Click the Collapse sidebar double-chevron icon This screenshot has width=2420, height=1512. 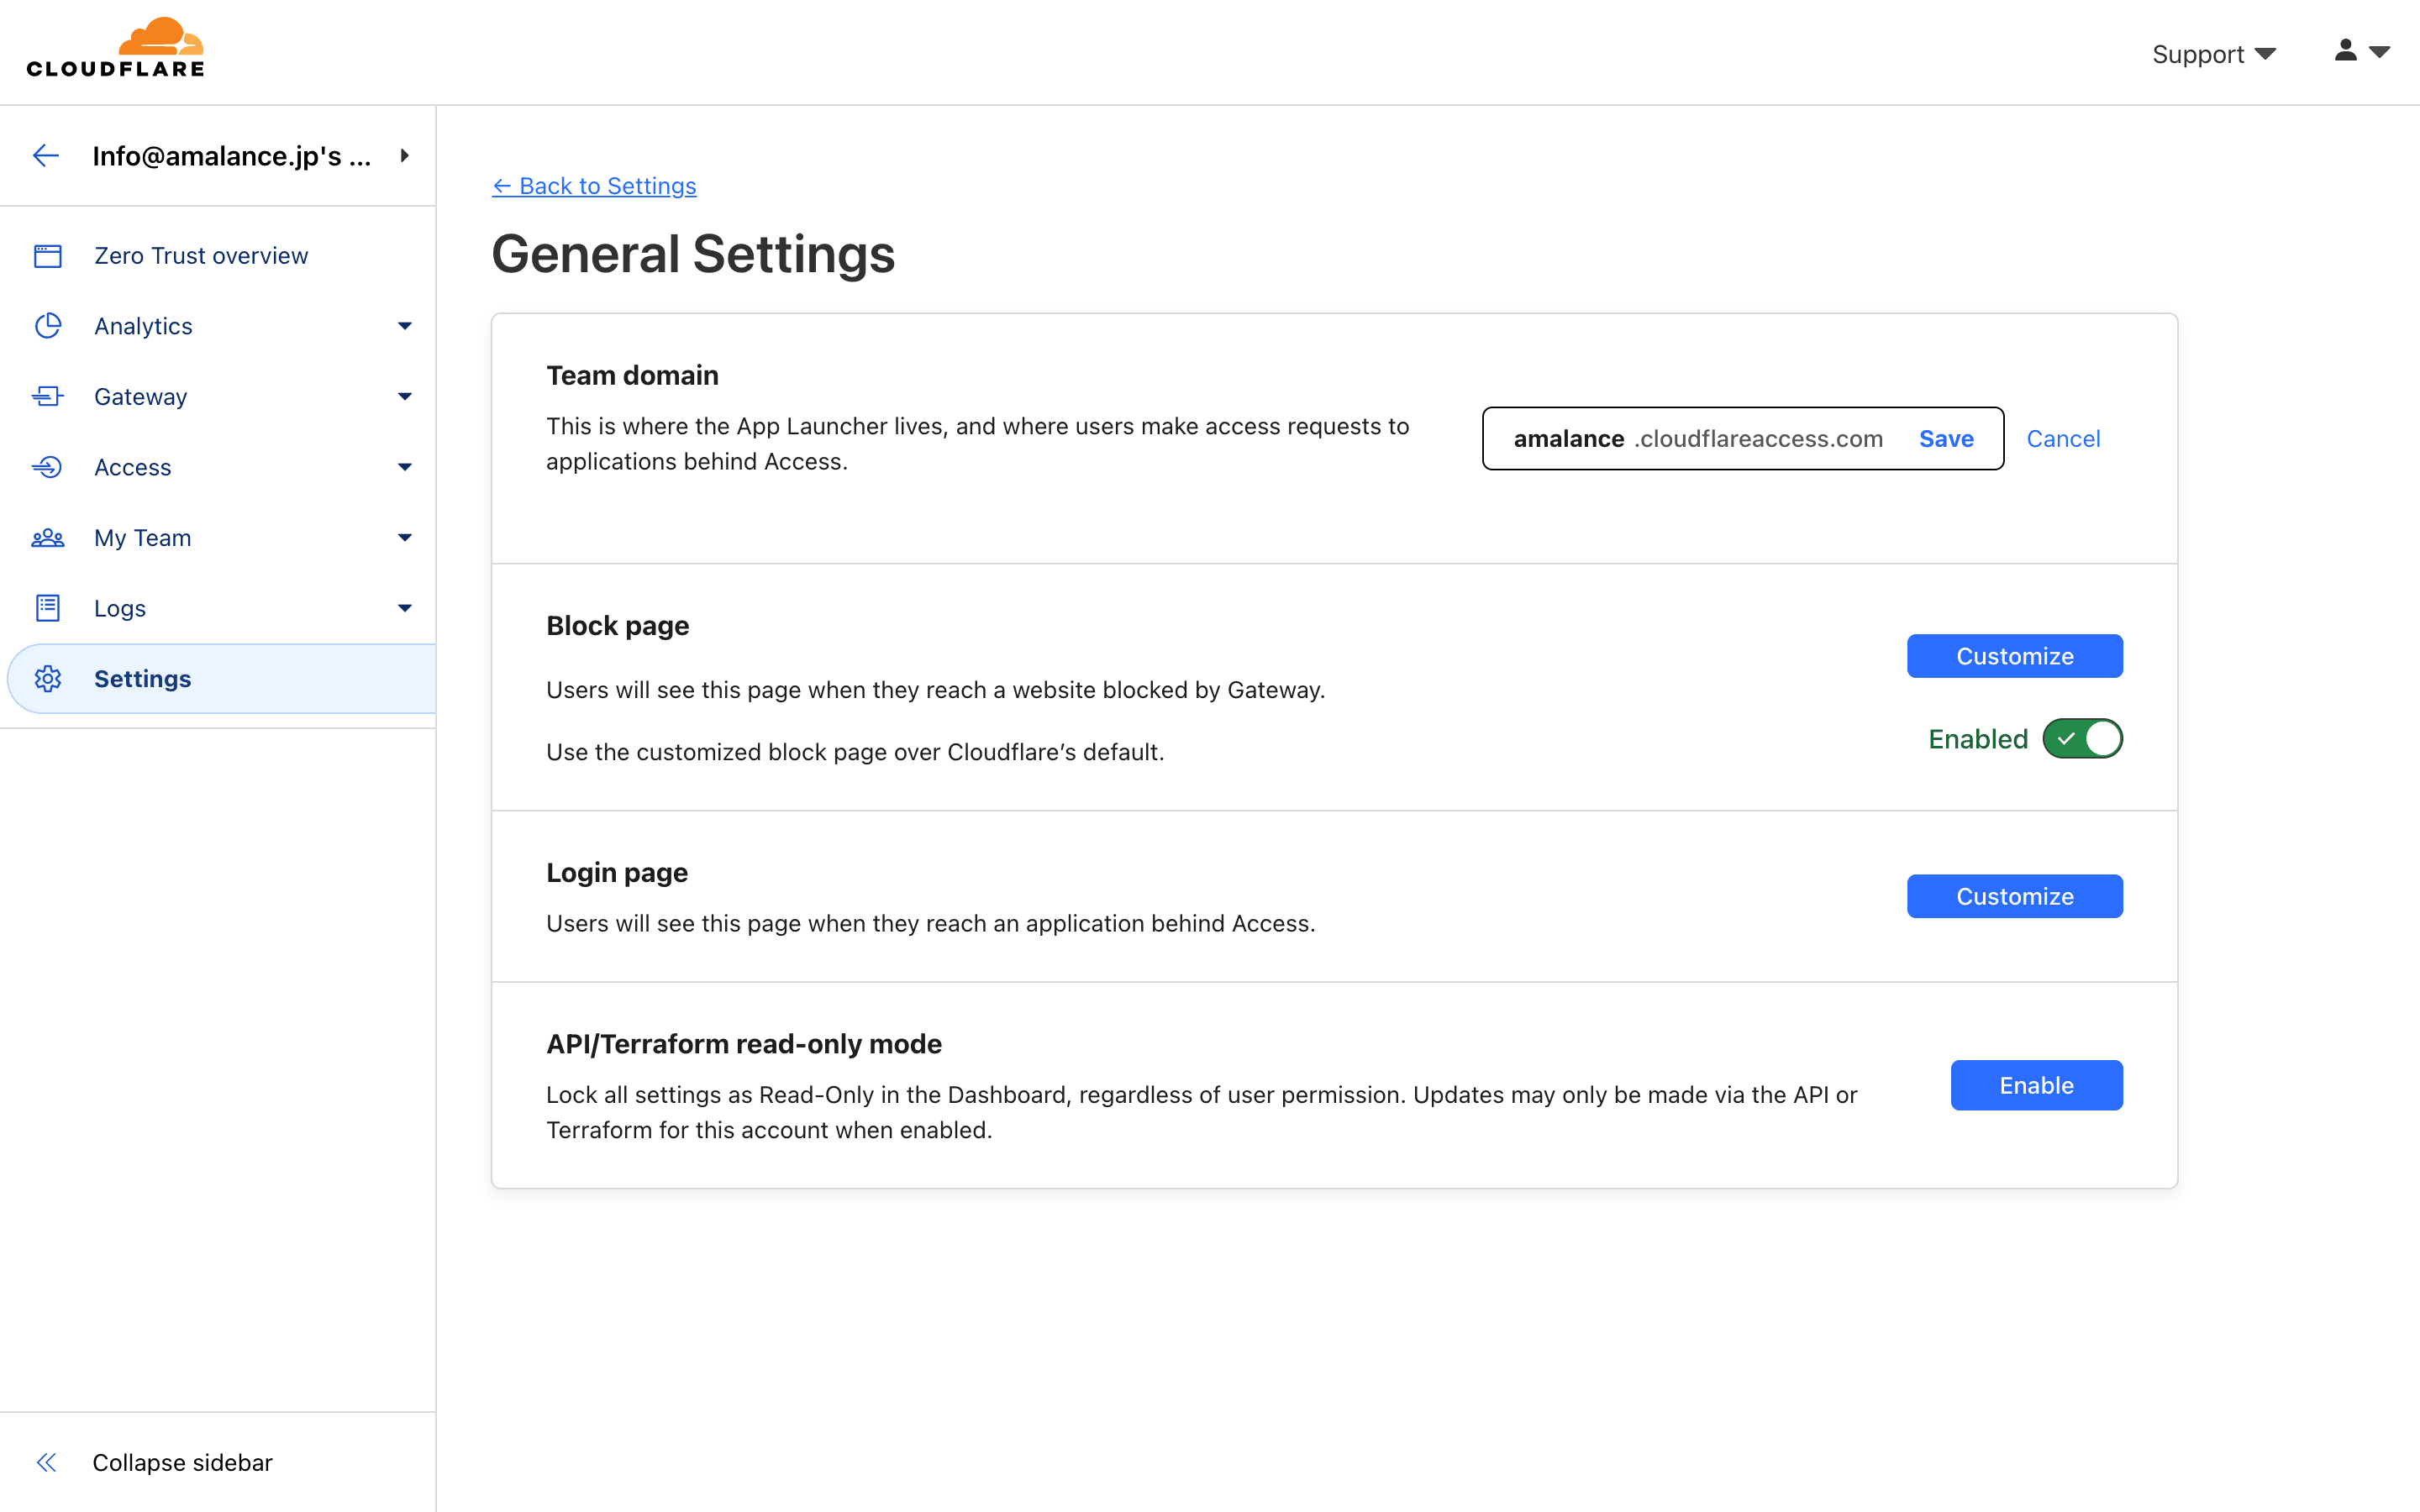coord(46,1462)
